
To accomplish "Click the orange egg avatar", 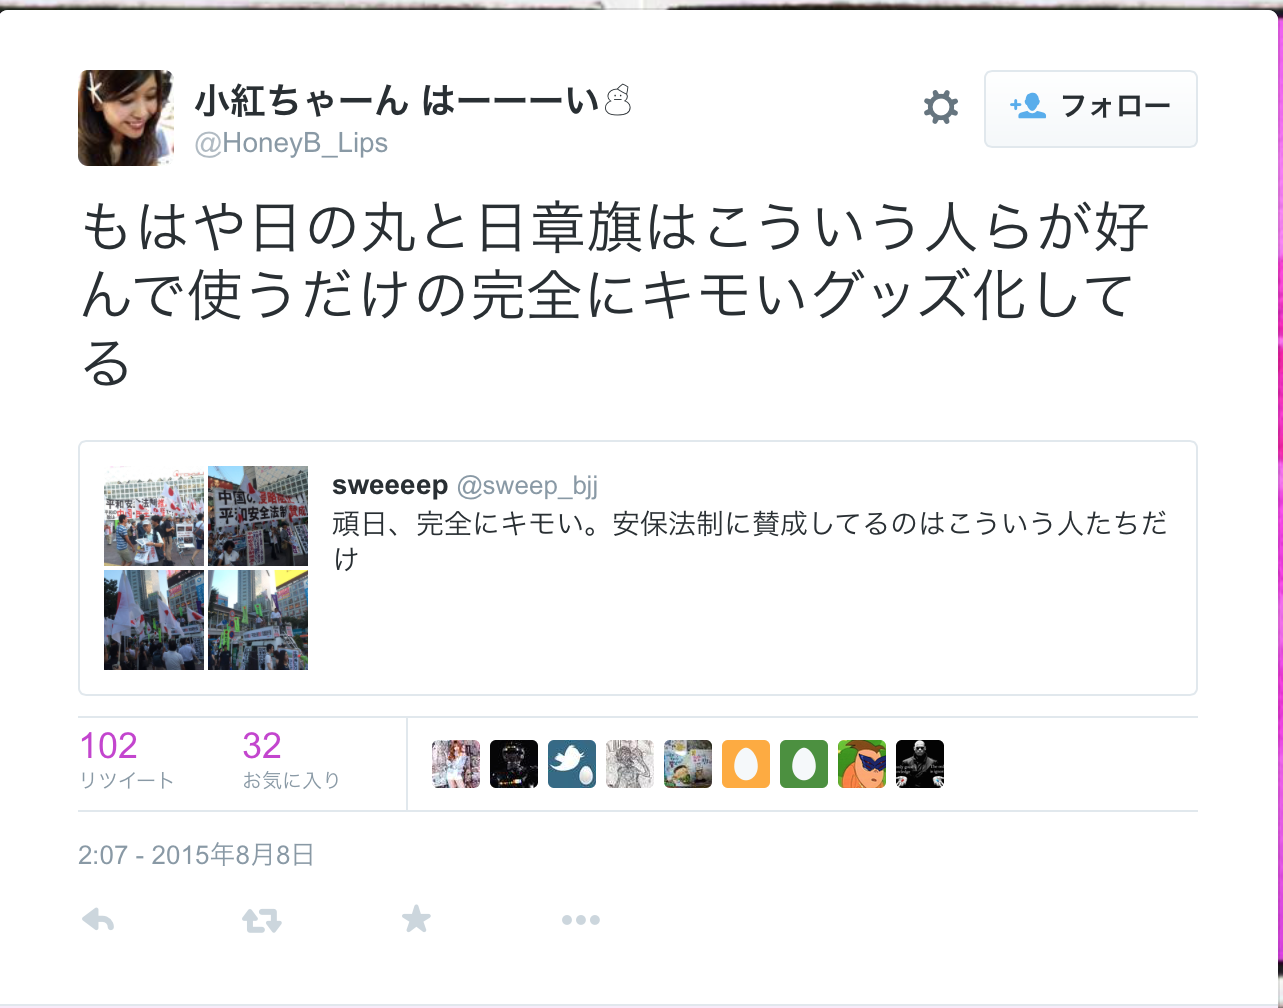I will click(x=746, y=764).
